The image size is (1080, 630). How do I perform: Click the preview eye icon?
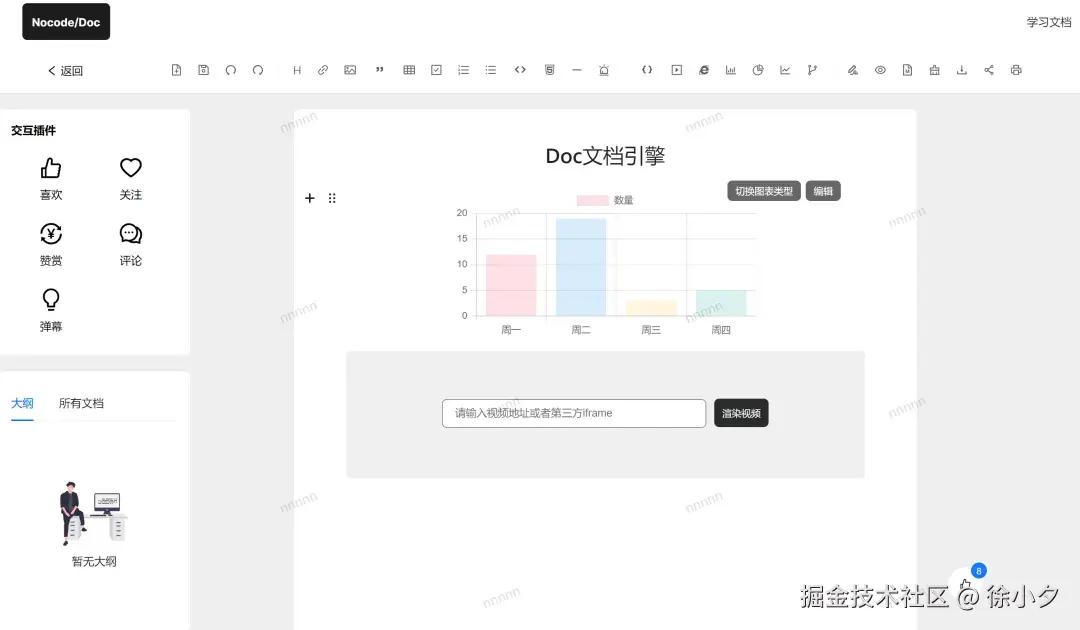pyautogui.click(x=880, y=70)
